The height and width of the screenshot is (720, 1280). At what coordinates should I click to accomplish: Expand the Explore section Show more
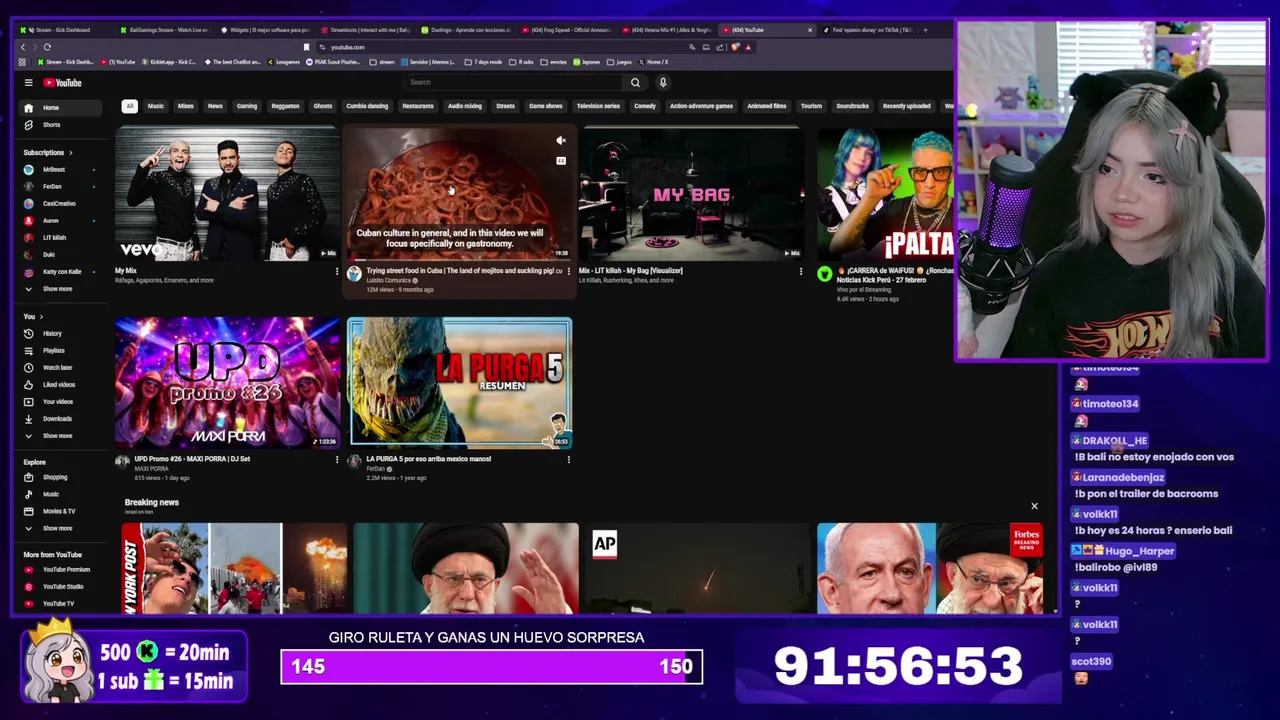pyautogui.click(x=60, y=528)
